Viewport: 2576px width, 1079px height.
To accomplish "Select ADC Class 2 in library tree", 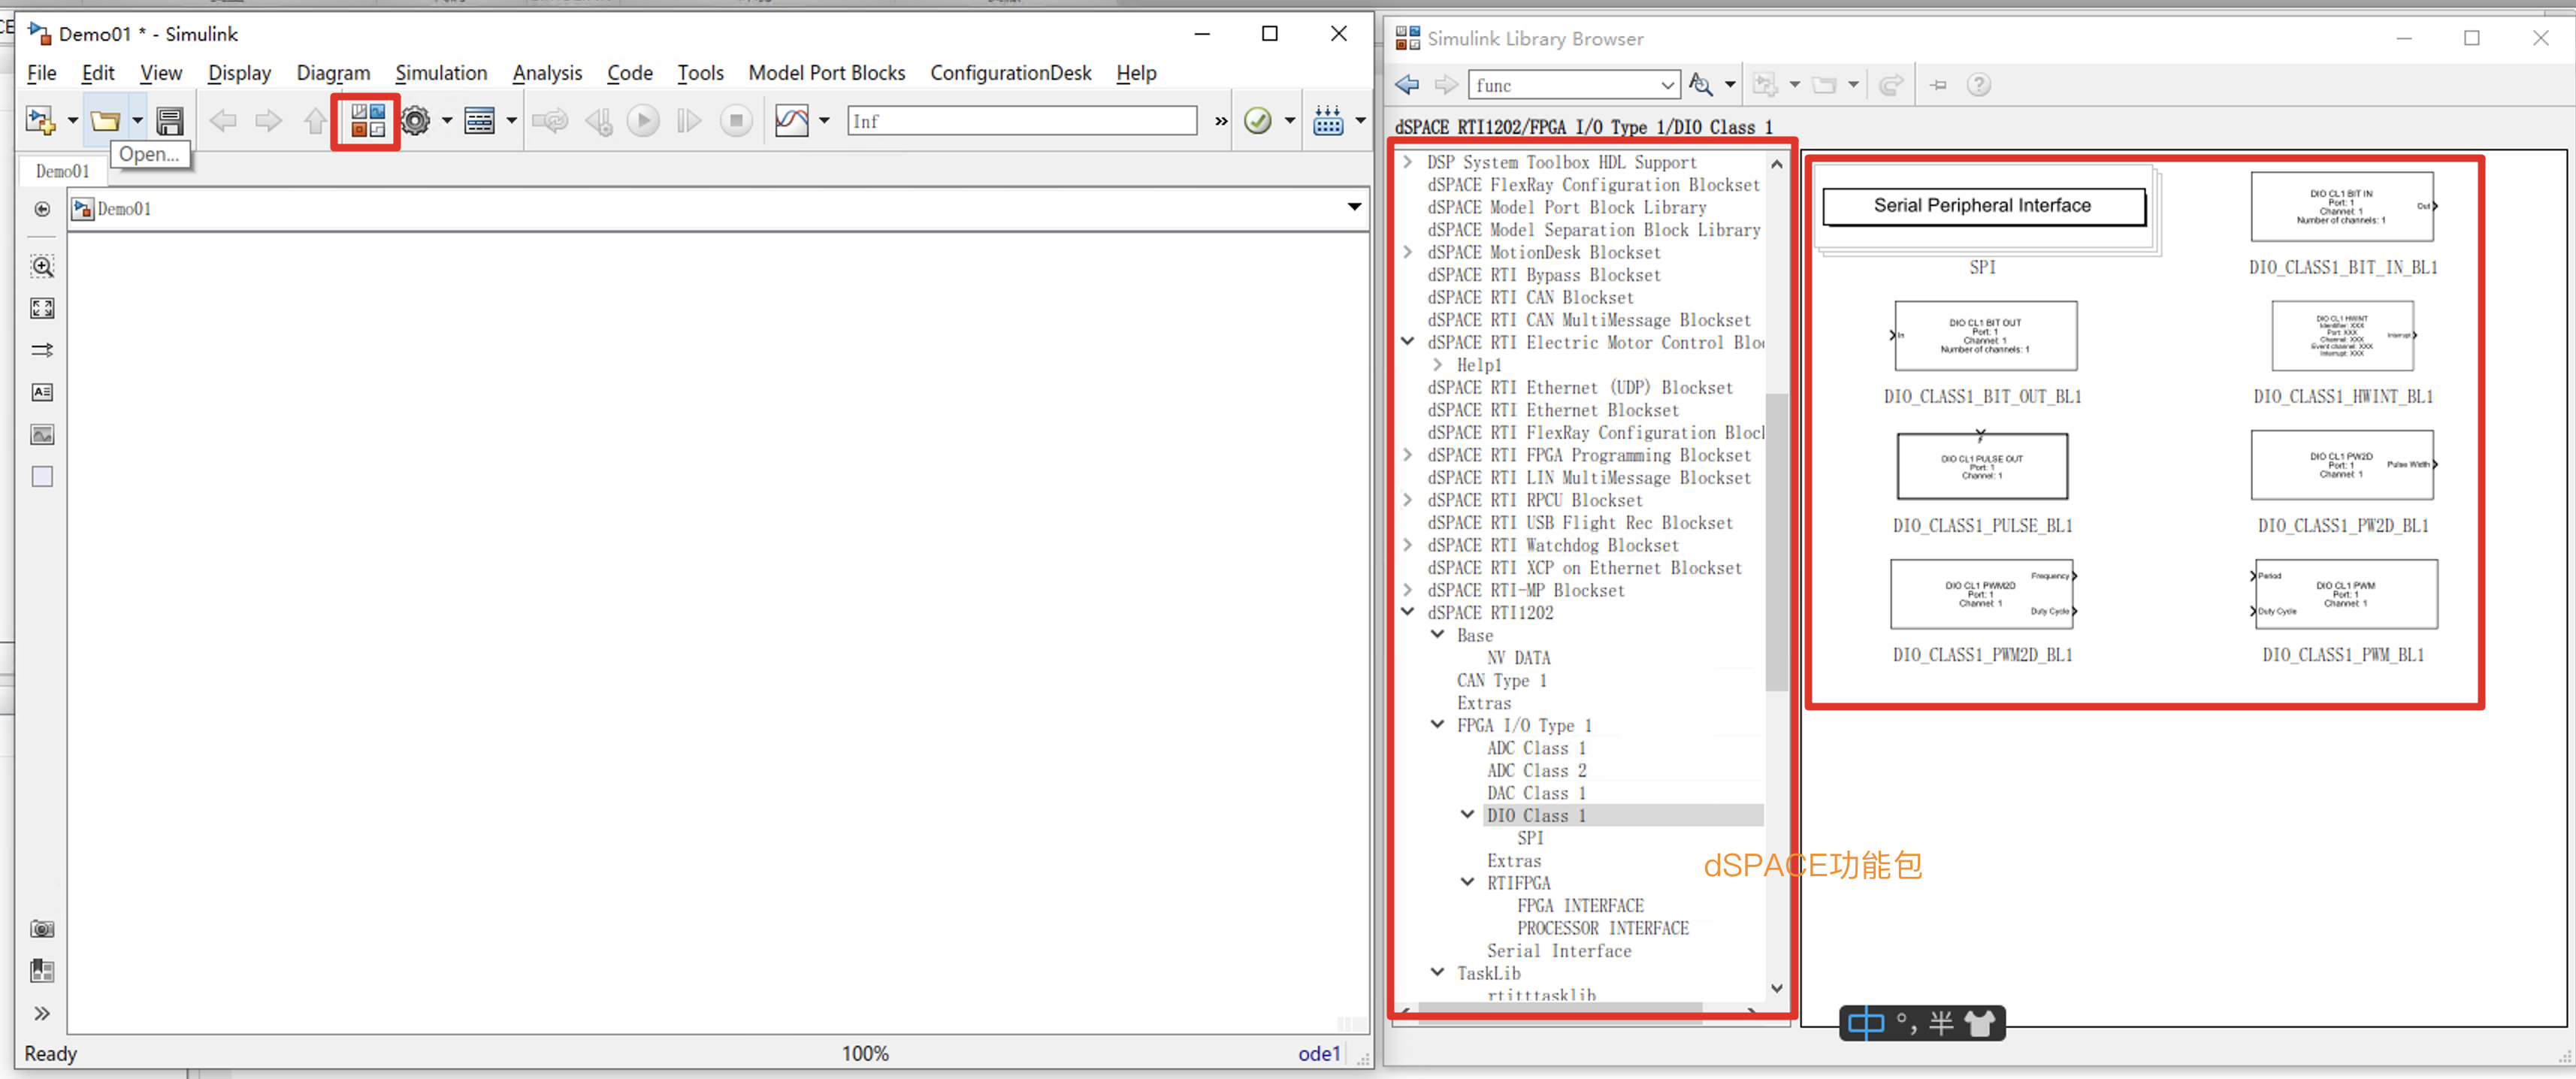I will click(x=1536, y=770).
